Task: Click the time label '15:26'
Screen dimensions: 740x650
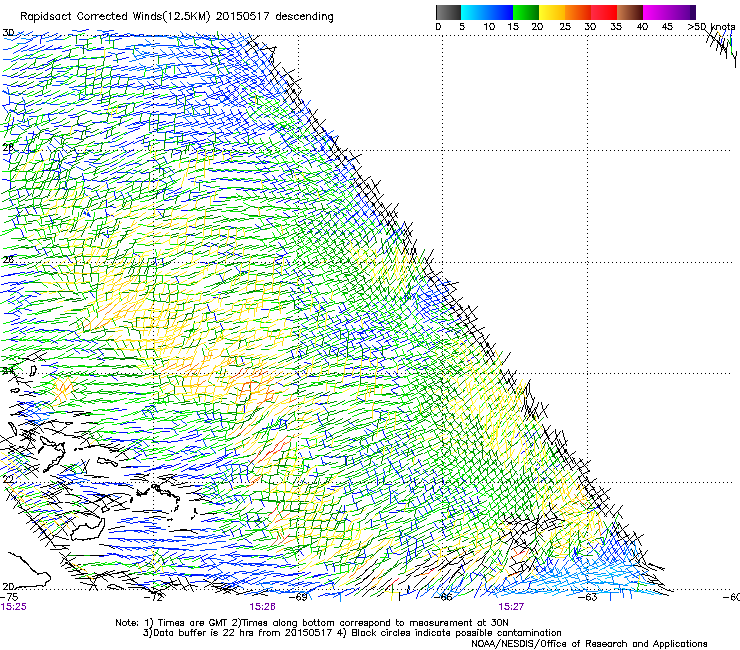Action: pyautogui.click(x=262, y=607)
